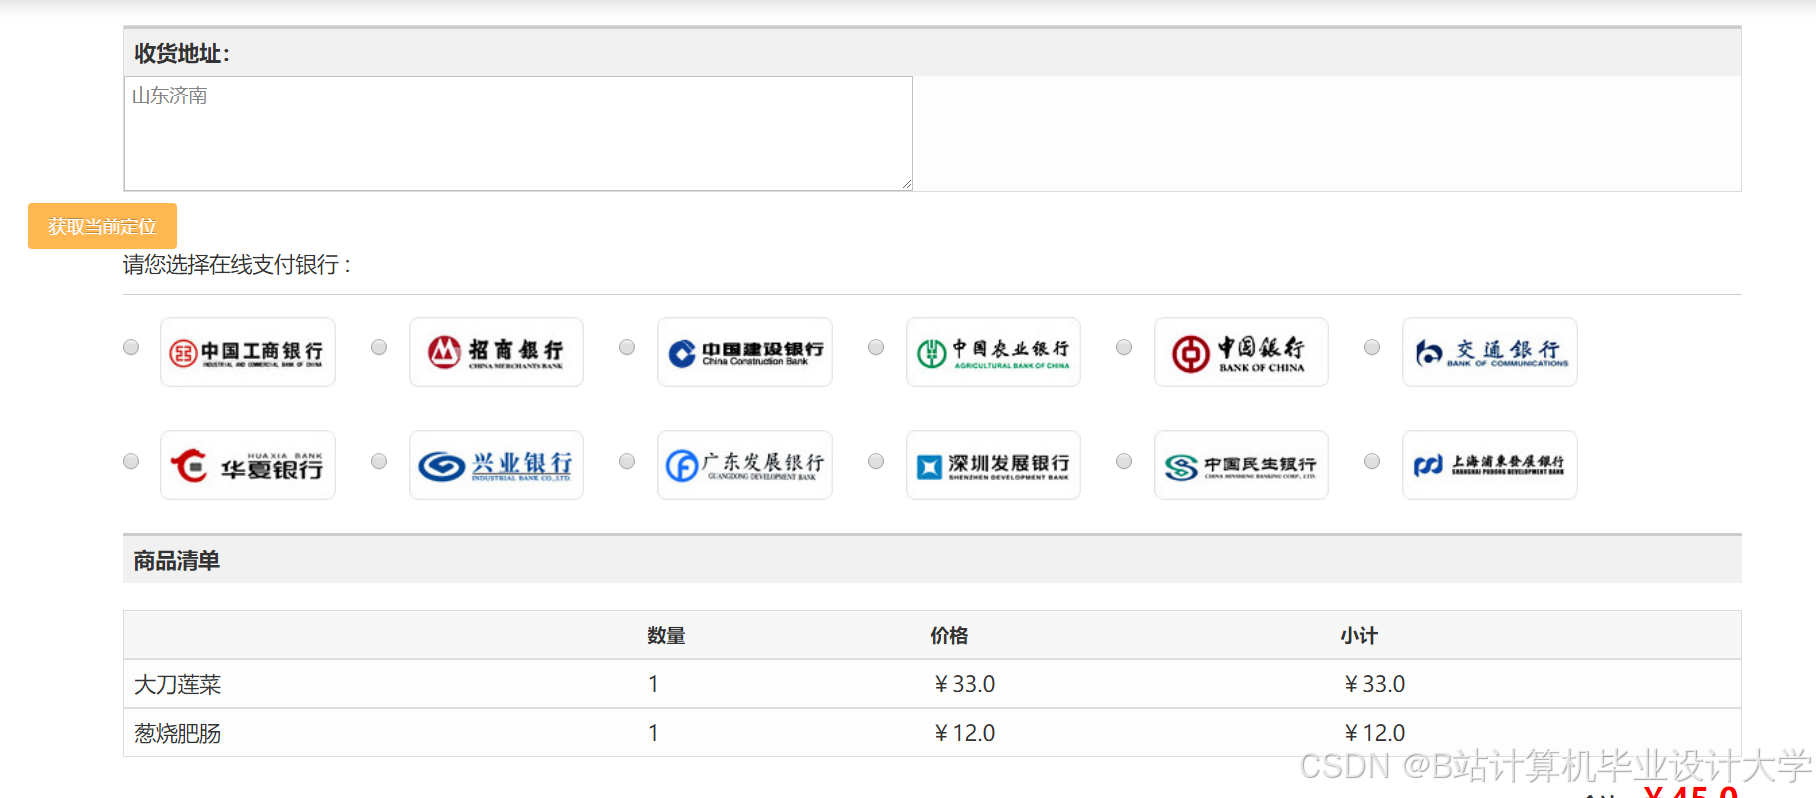Click the ¥33.0 price of 大刀莲菜
Viewport: 1816px width, 798px height.
point(964,684)
